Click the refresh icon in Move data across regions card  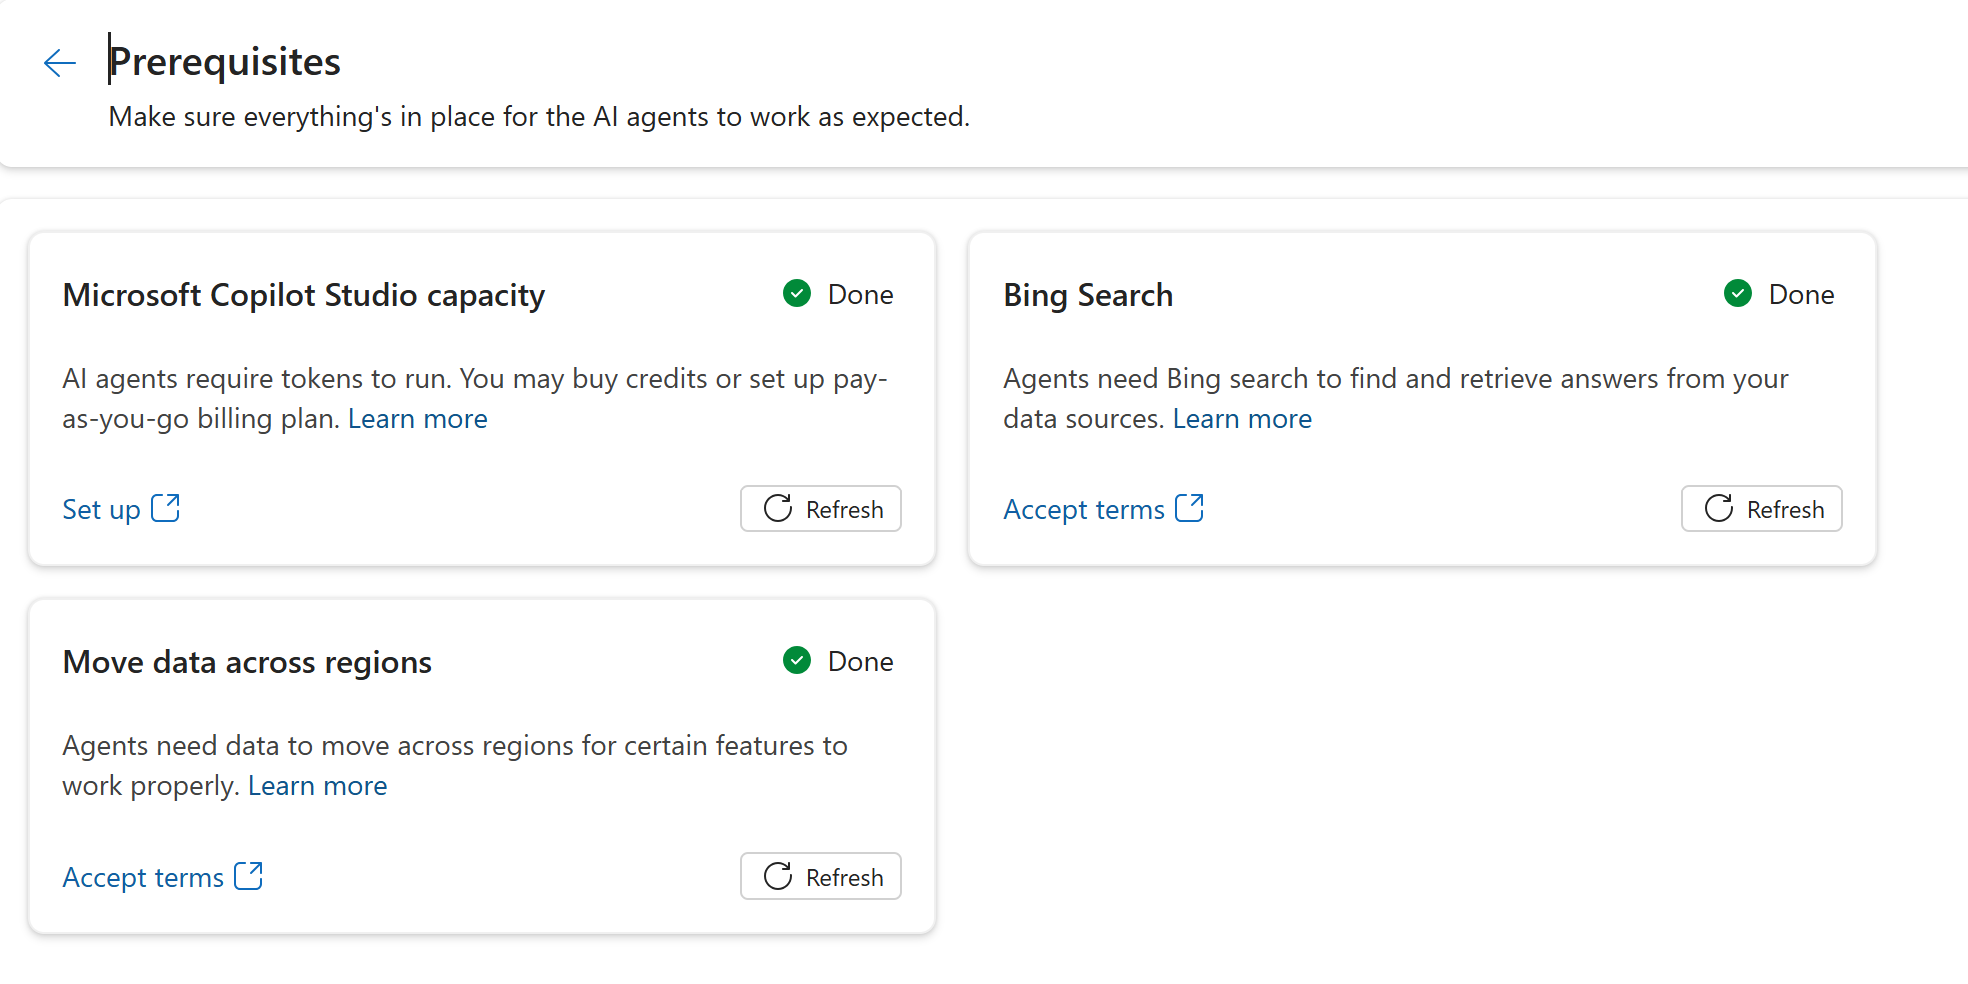point(778,876)
